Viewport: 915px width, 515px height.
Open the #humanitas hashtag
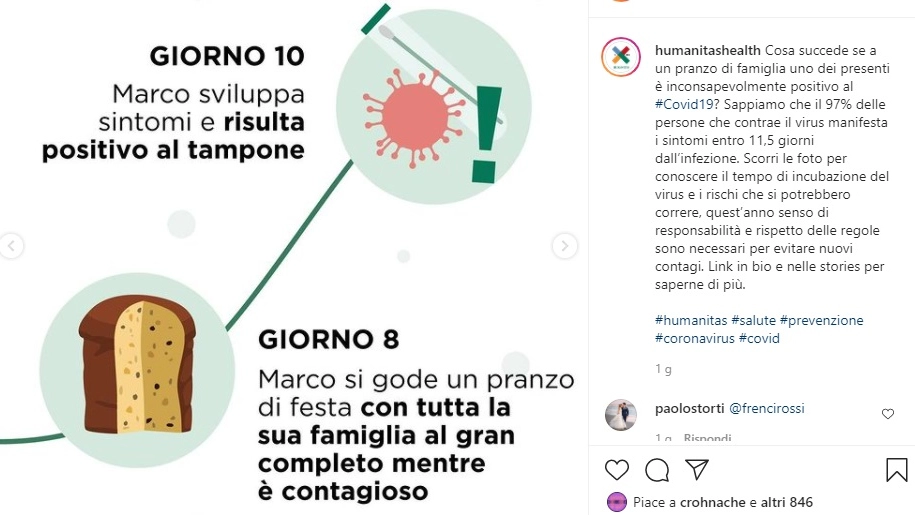(691, 320)
